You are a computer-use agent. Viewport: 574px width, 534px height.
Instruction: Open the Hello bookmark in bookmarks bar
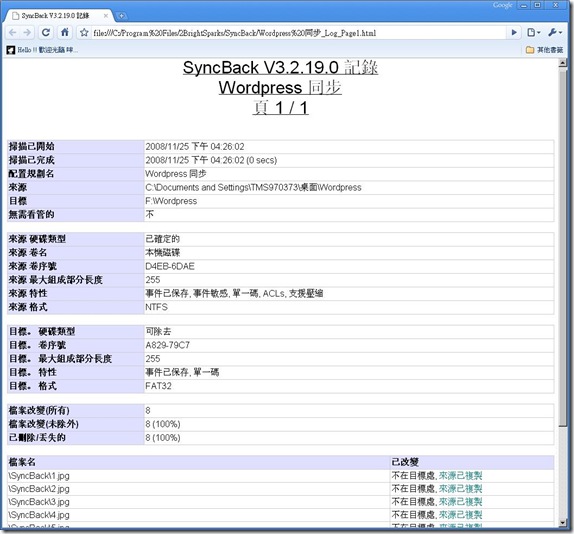click(x=42, y=50)
